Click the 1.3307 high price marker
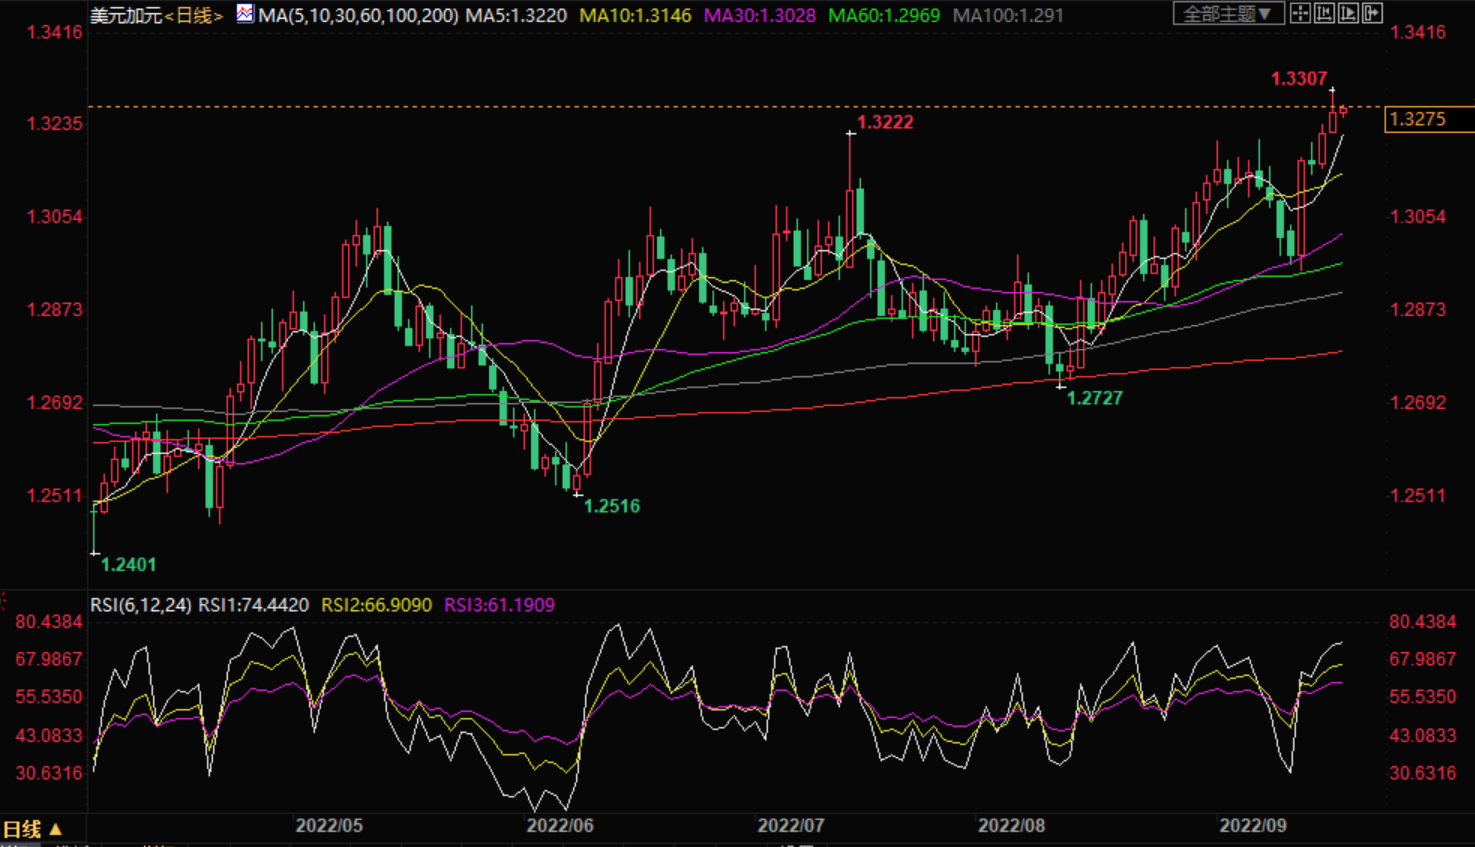This screenshot has width=1475, height=847. [x=1298, y=78]
